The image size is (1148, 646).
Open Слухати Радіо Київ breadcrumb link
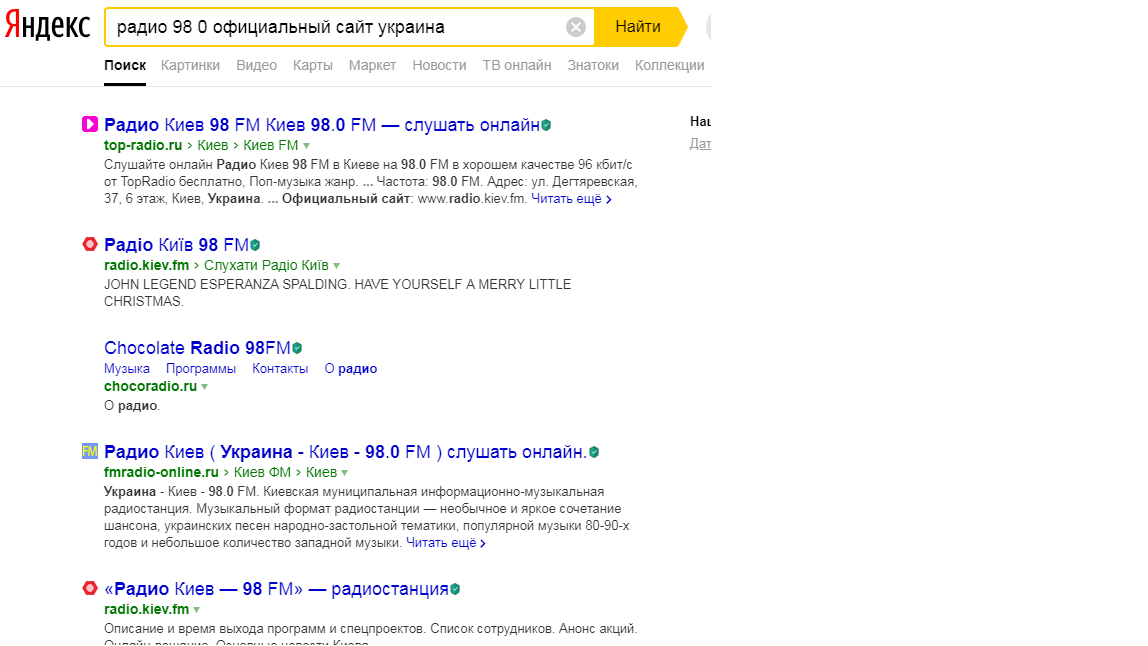tap(266, 265)
